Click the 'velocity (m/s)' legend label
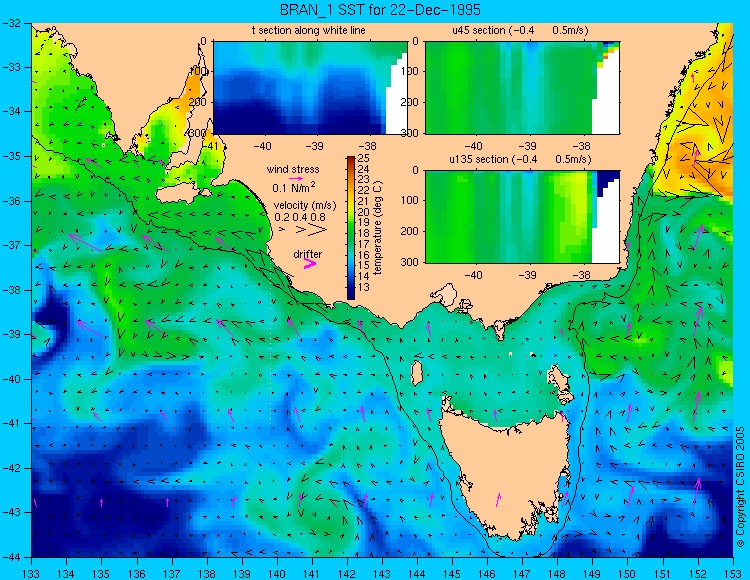 pos(305,205)
